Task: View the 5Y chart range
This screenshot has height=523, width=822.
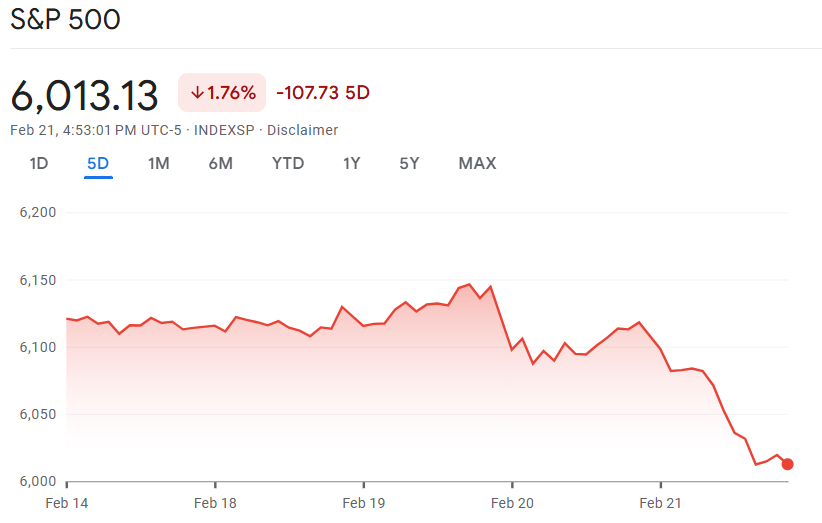Action: coord(409,163)
